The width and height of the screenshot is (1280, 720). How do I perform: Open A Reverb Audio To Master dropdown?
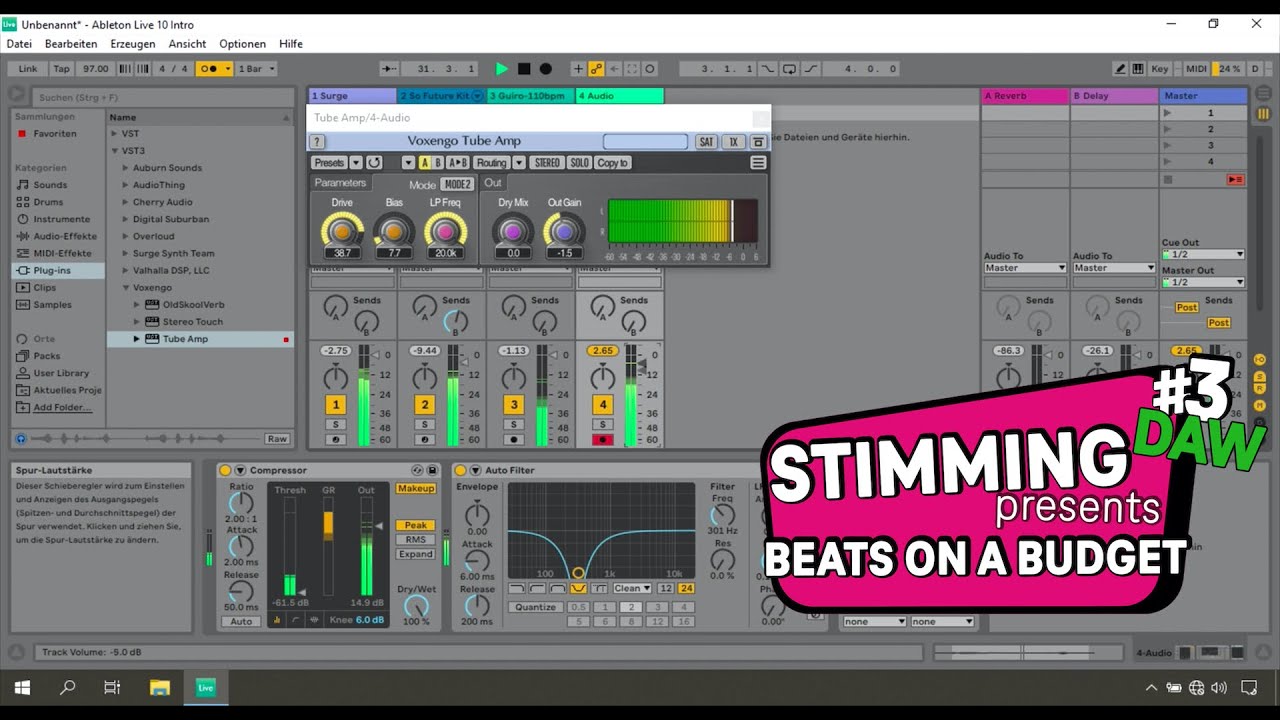1025,268
